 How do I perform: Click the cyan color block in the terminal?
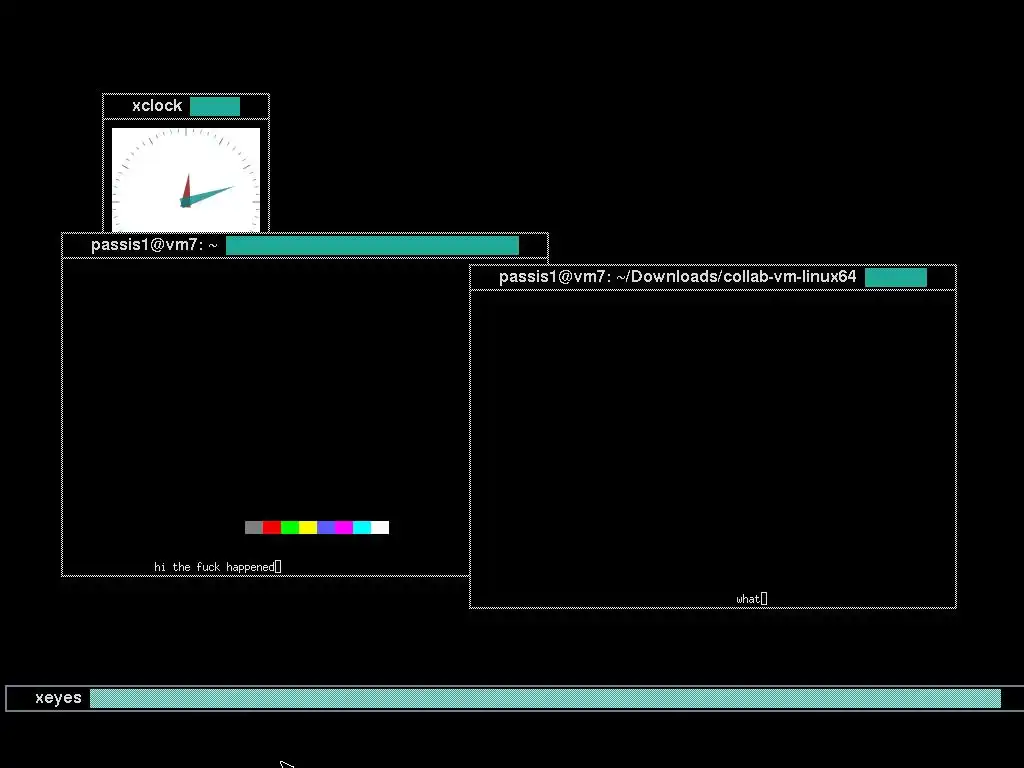pos(362,528)
